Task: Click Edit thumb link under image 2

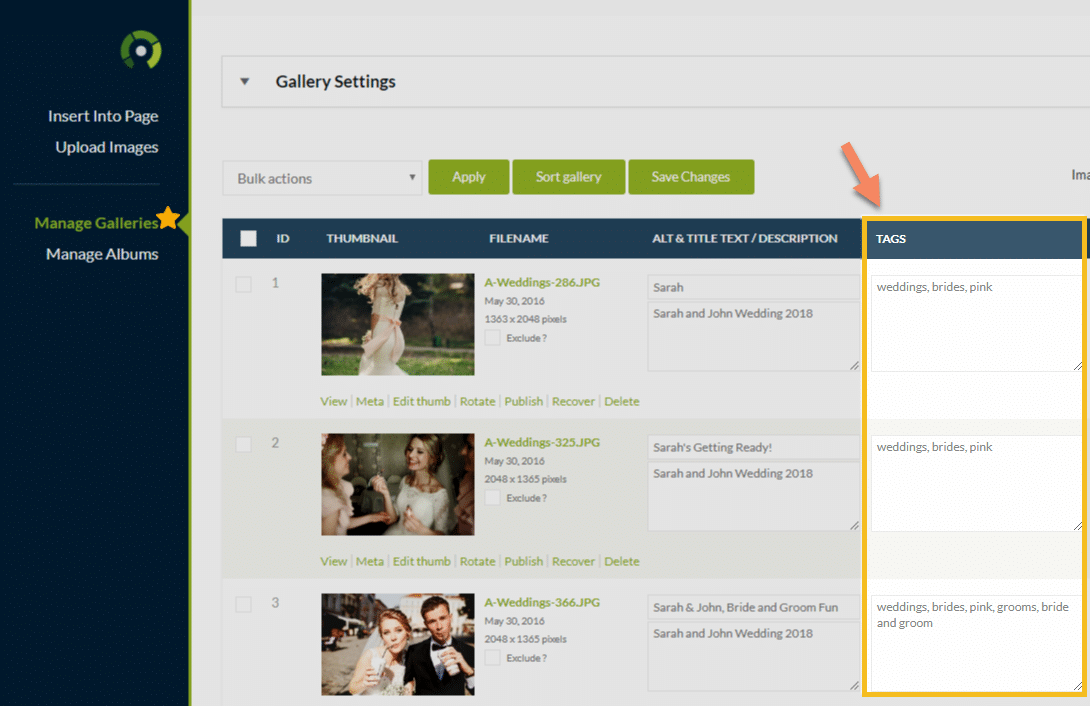Action: pos(421,561)
